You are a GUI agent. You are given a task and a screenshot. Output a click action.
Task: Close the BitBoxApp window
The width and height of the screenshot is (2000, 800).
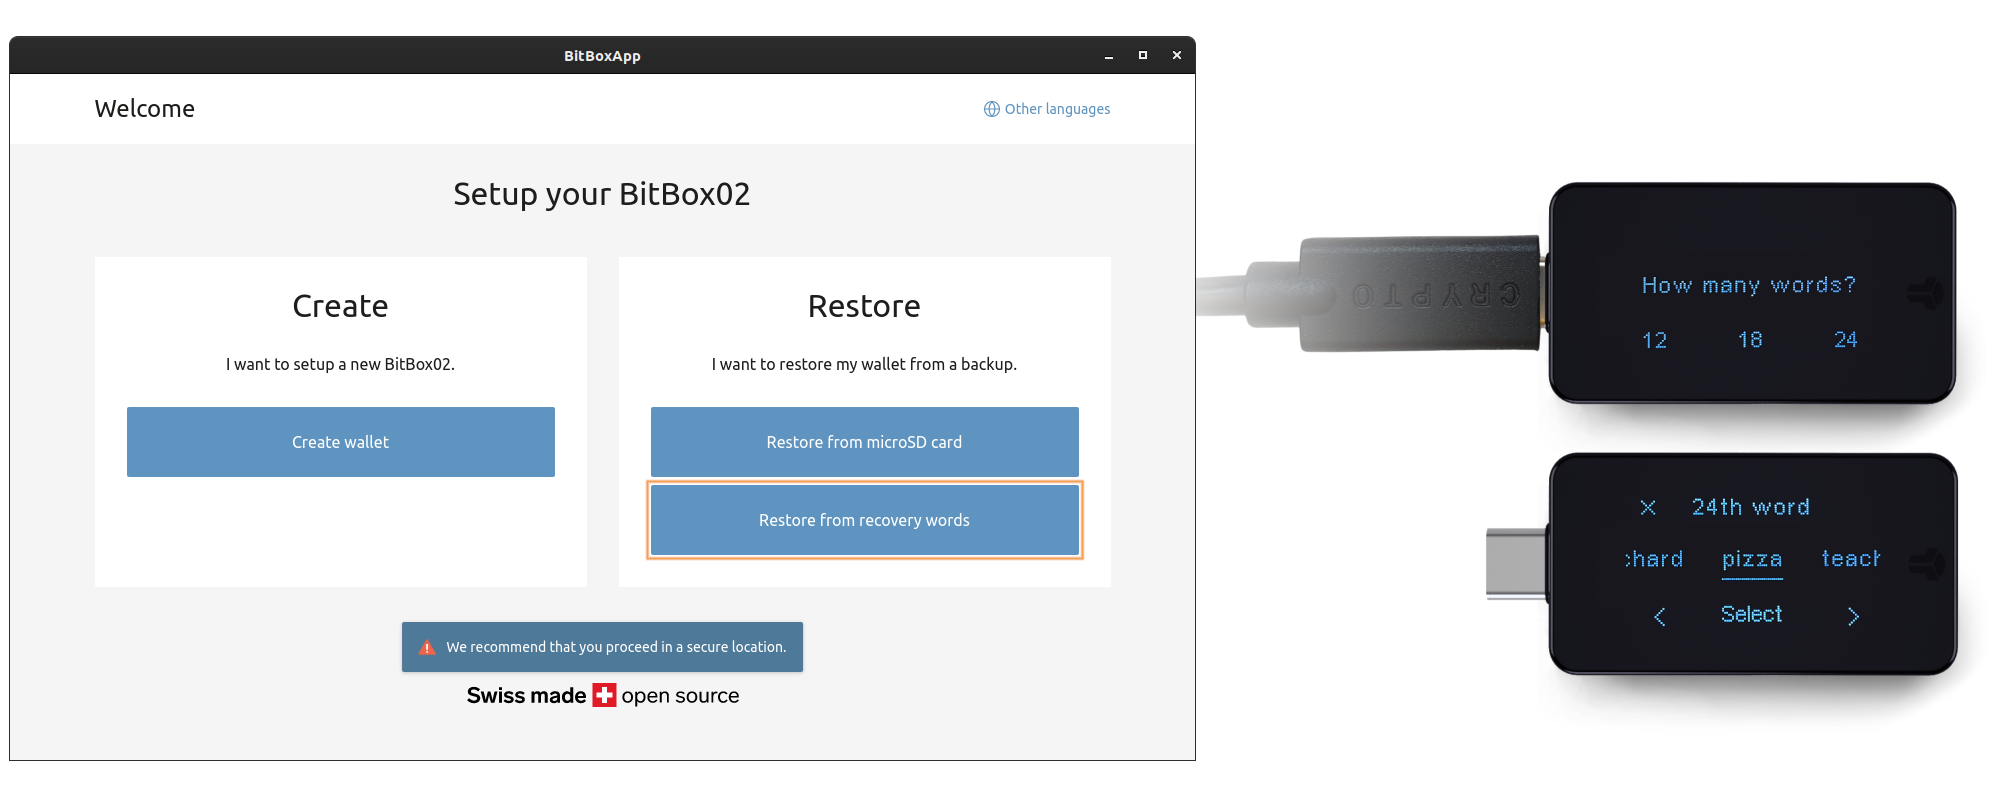pyautogui.click(x=1177, y=56)
